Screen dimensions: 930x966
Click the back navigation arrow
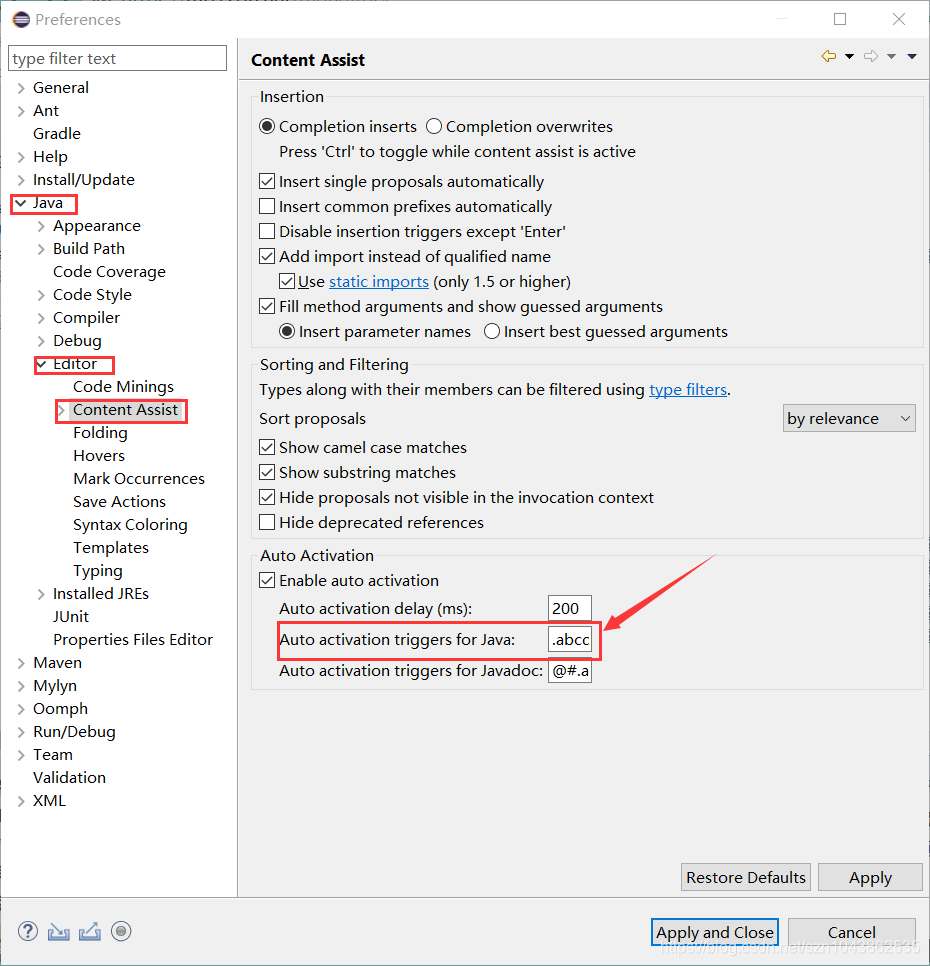pos(828,56)
